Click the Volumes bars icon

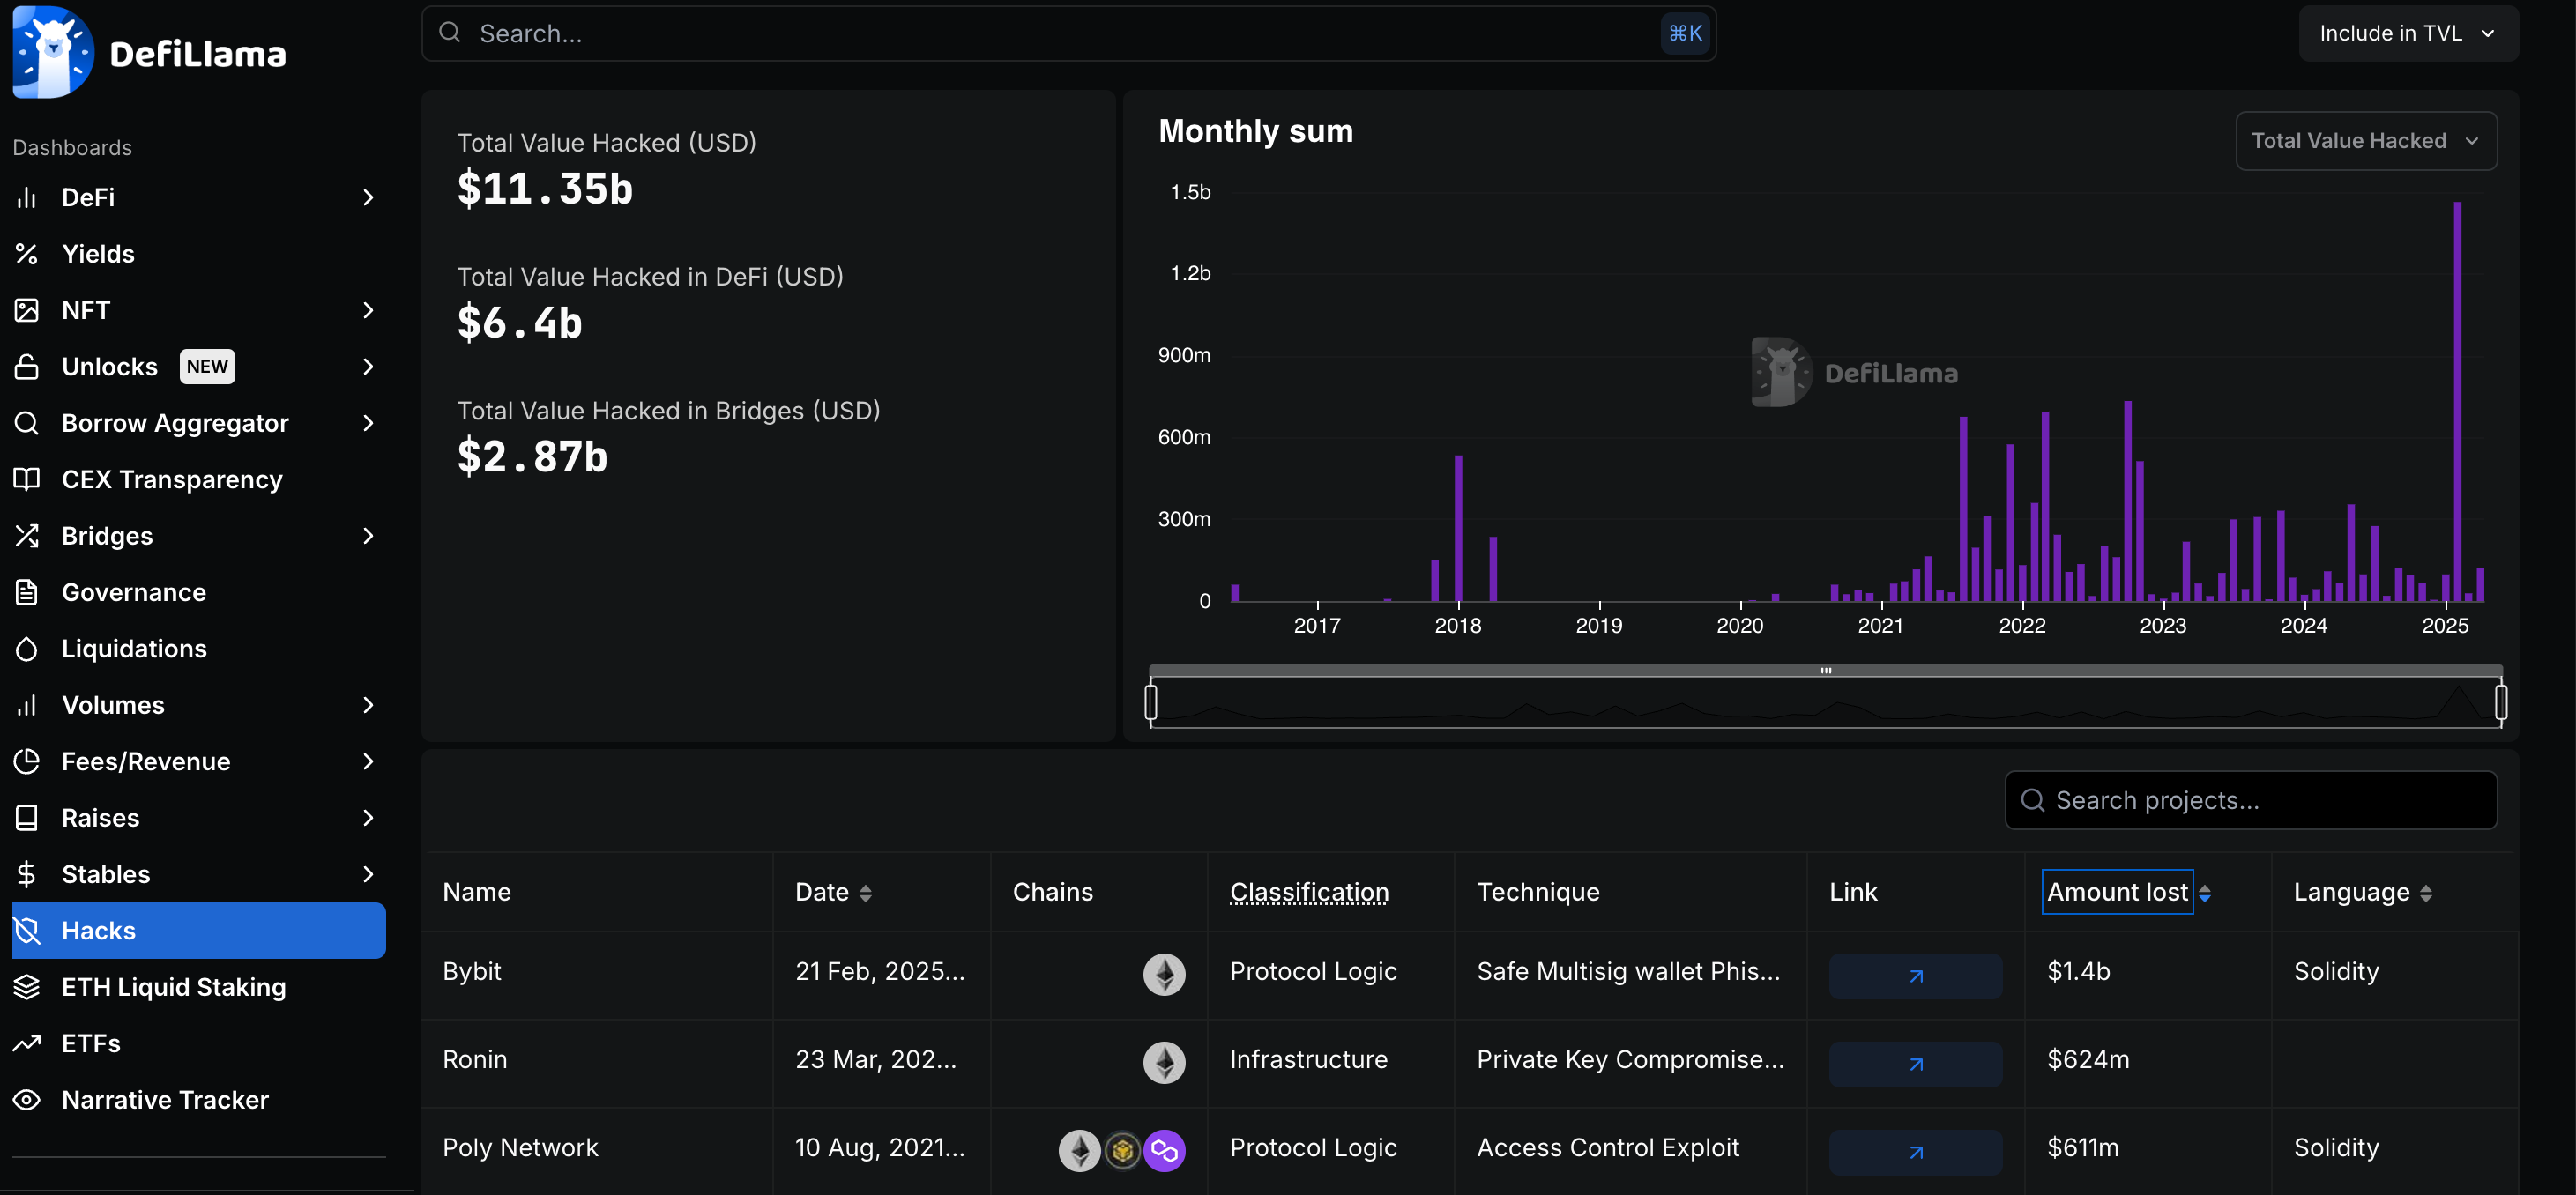(27, 705)
